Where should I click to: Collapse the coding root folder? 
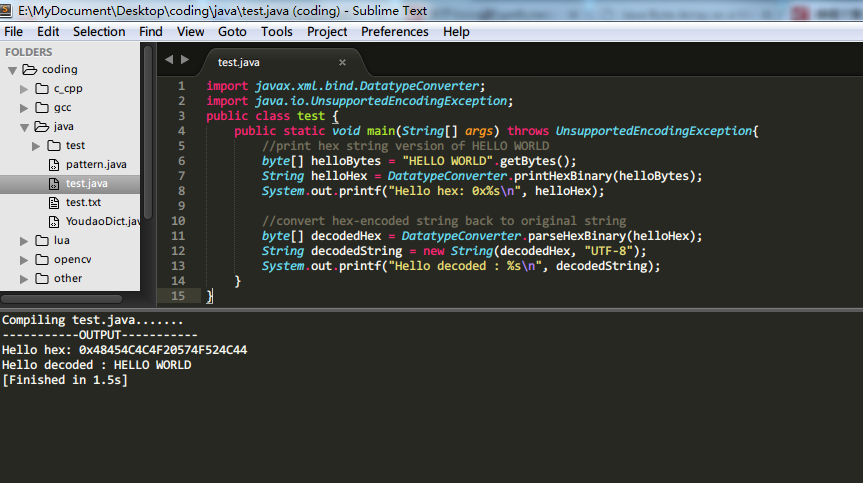(13, 70)
